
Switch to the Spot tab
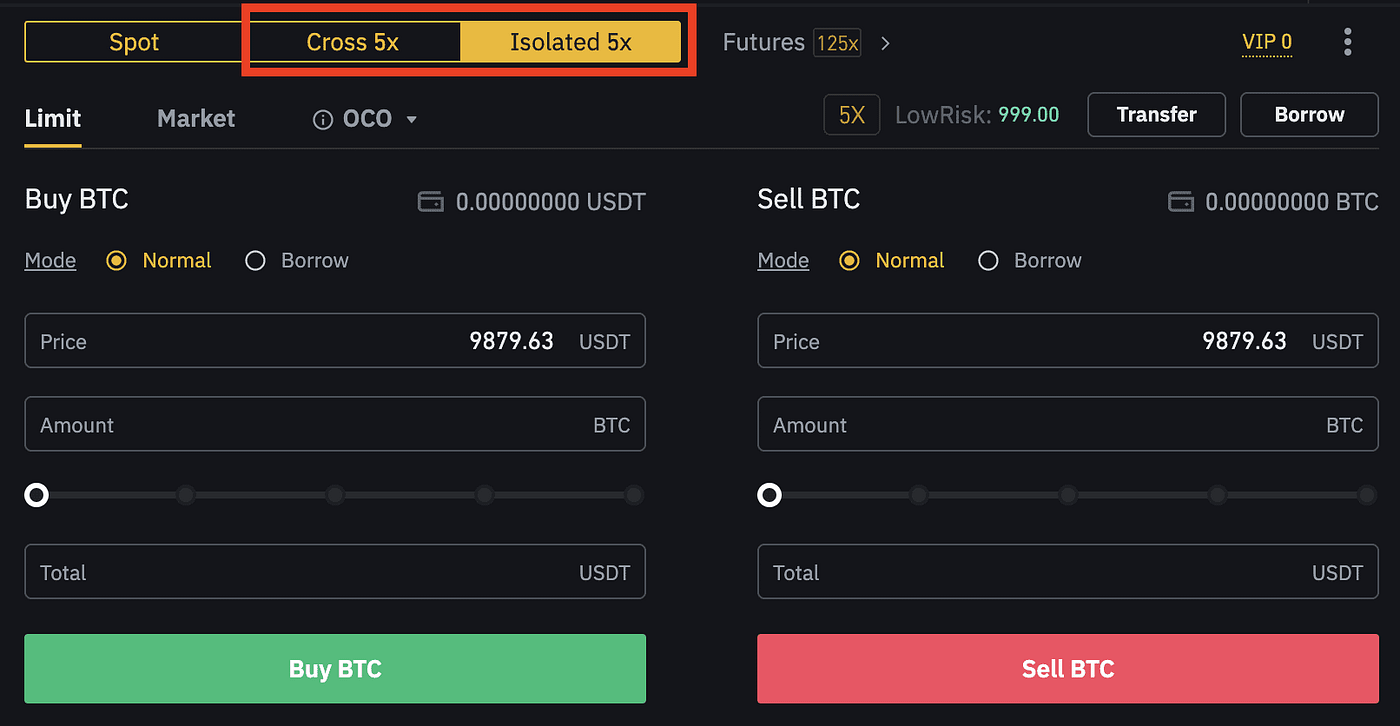point(133,41)
